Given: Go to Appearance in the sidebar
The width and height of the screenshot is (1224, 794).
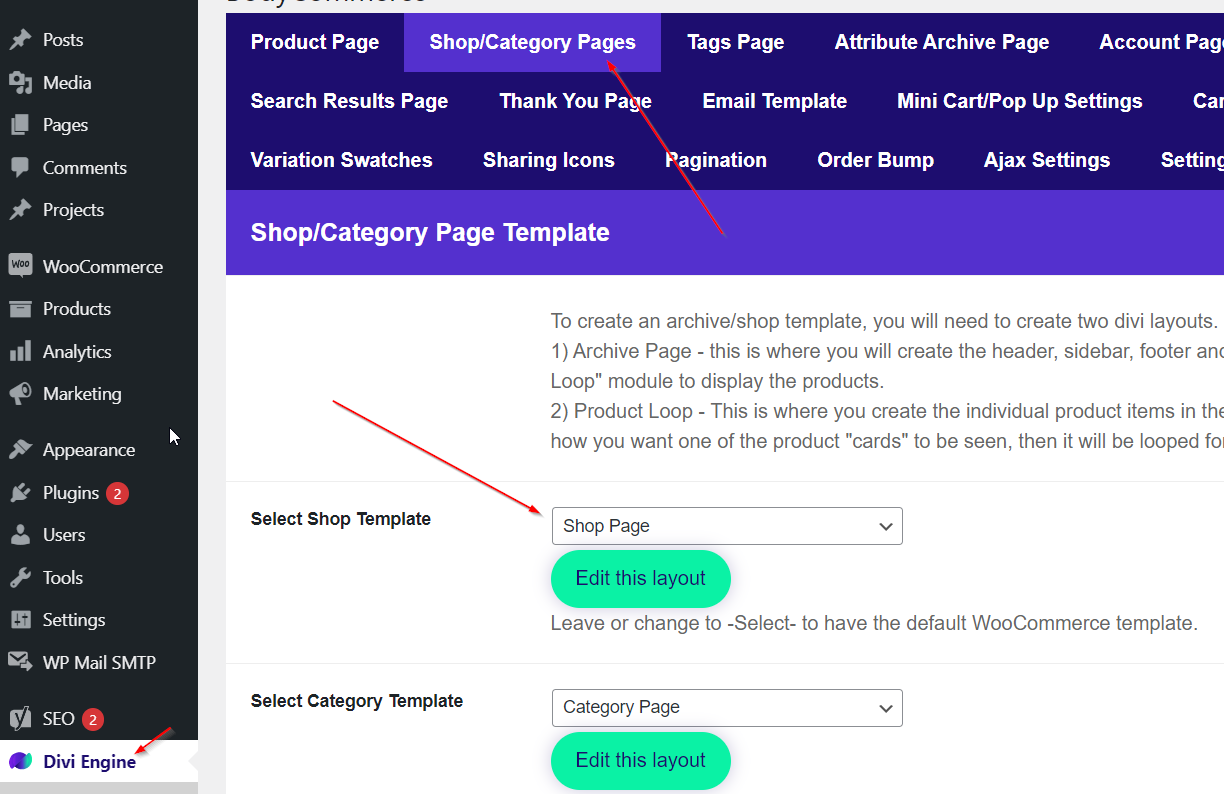Looking at the screenshot, I should pyautogui.click(x=88, y=450).
